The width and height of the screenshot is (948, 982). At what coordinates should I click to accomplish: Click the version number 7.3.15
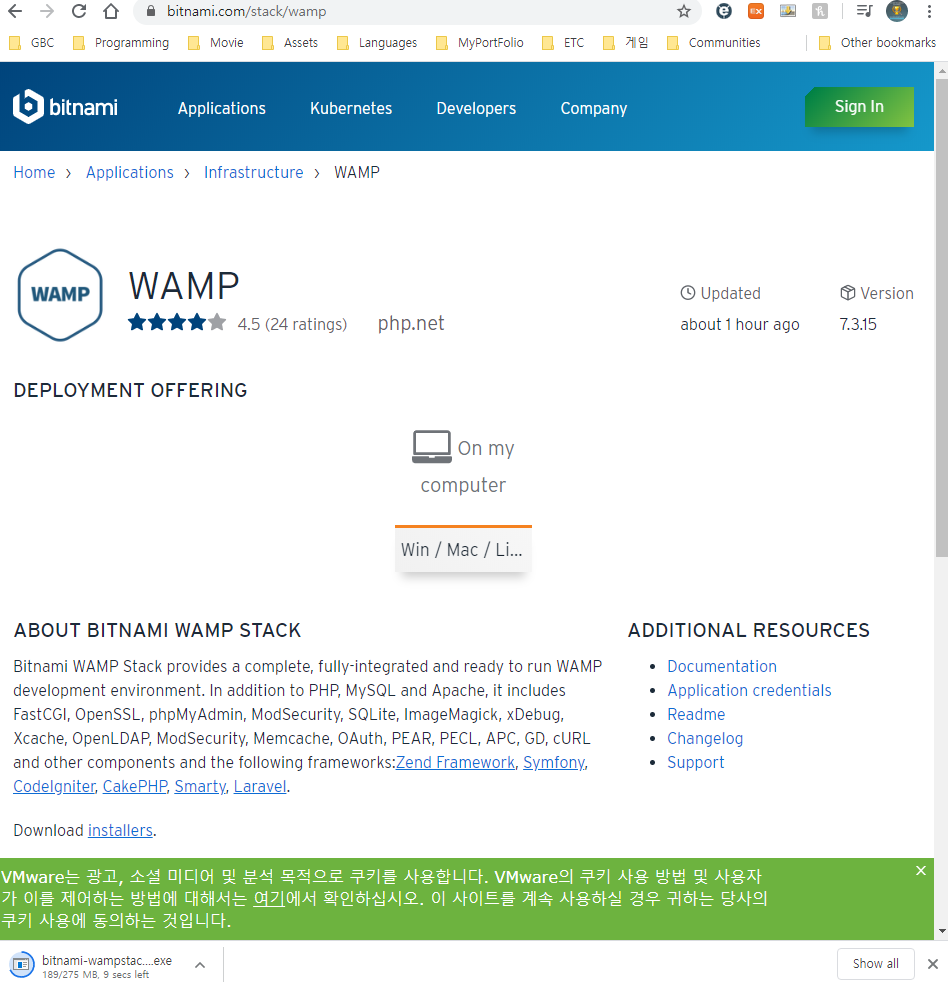click(858, 324)
